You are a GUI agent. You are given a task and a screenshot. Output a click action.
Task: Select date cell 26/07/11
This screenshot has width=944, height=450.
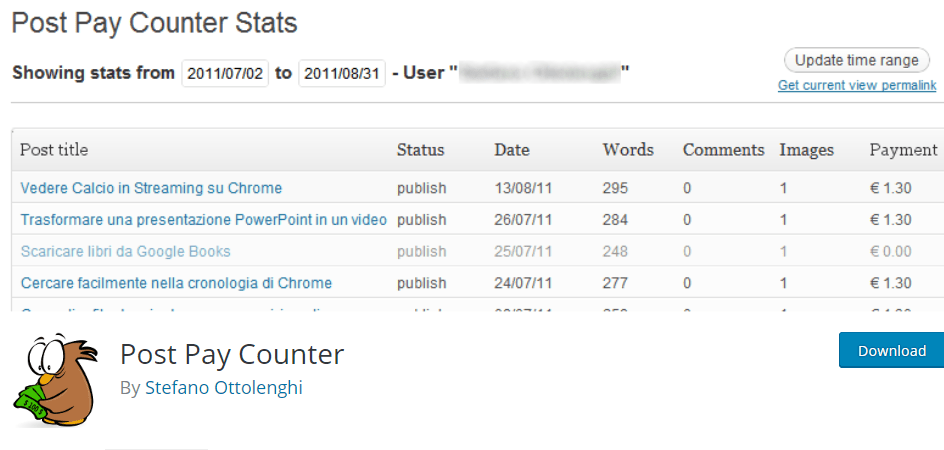click(x=523, y=220)
